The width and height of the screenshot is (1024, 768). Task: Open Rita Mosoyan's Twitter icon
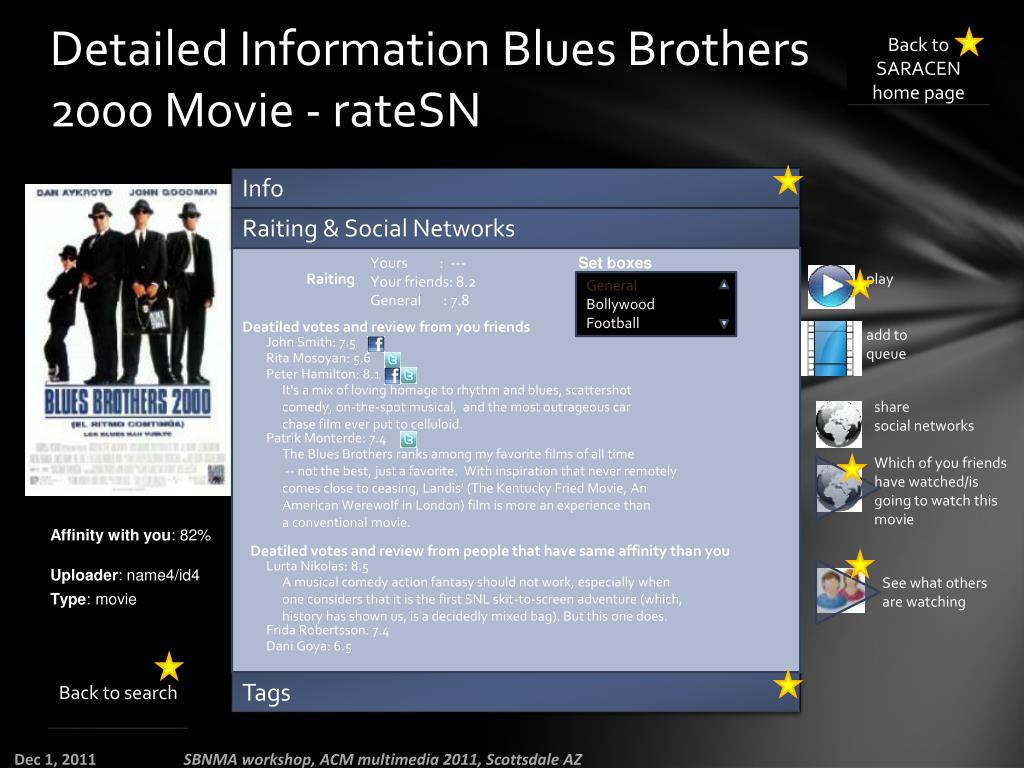[x=392, y=359]
